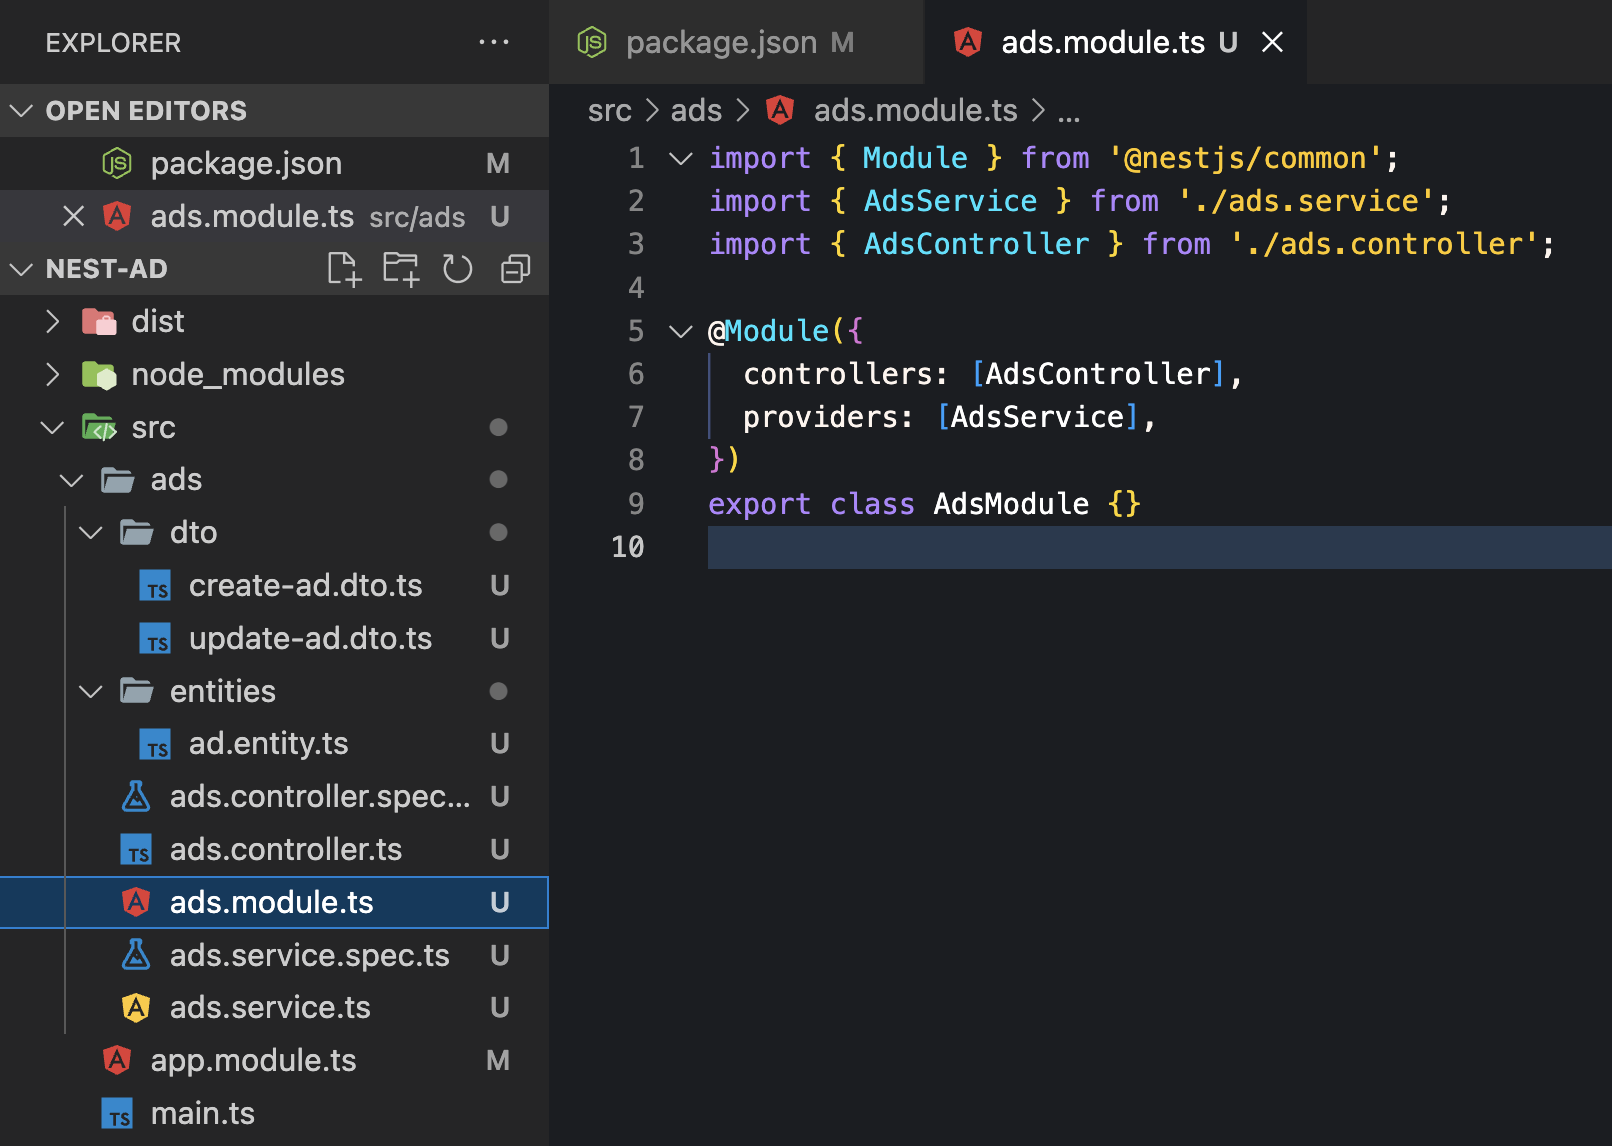Click the dto folder icon
The width and height of the screenshot is (1612, 1146).
click(x=137, y=532)
